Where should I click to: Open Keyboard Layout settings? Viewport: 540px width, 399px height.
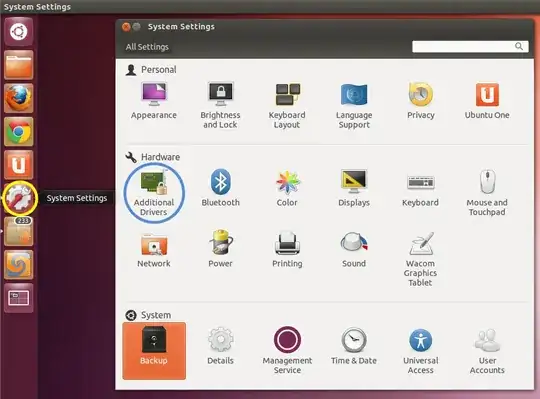[287, 105]
